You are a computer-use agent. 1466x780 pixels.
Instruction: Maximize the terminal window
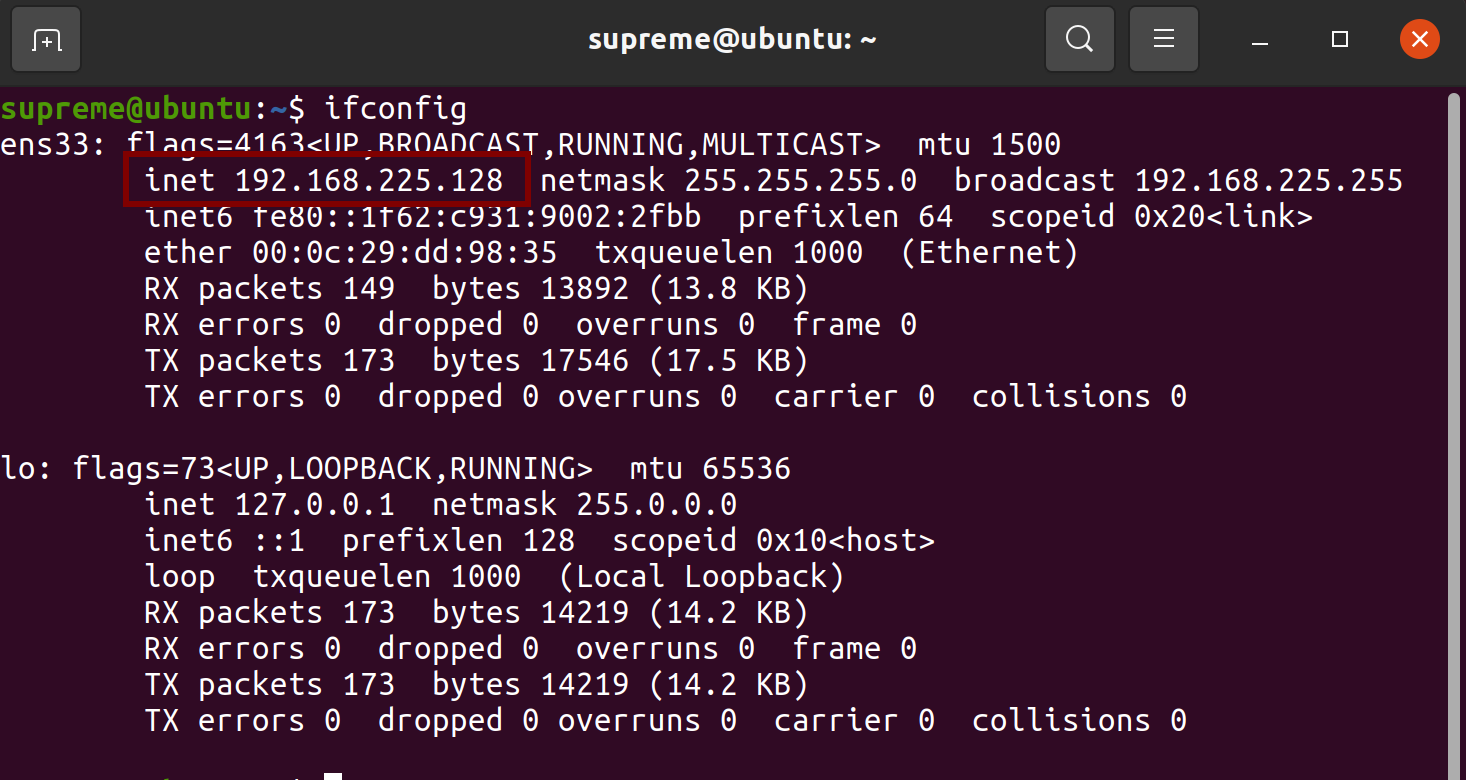coord(1340,40)
